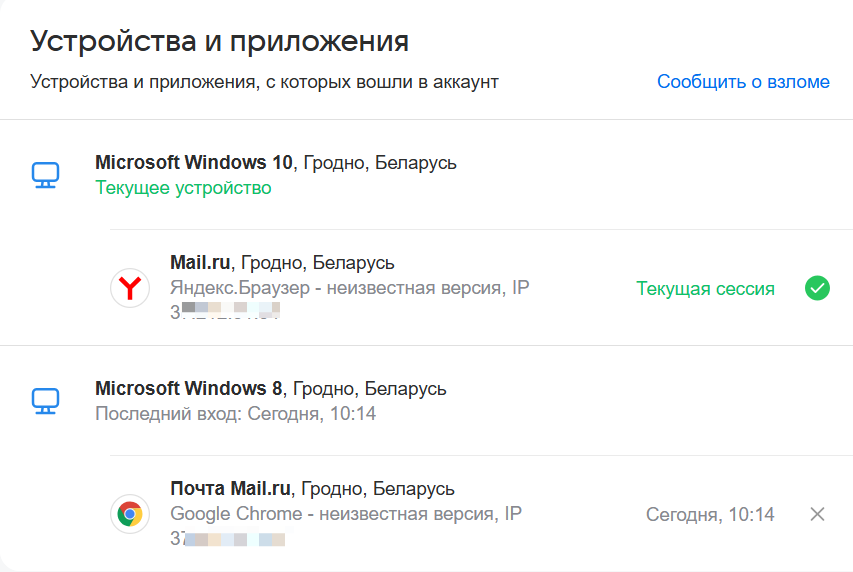The height and width of the screenshot is (572, 853).
Task: Click the Google Chrome icon
Action: point(130,515)
